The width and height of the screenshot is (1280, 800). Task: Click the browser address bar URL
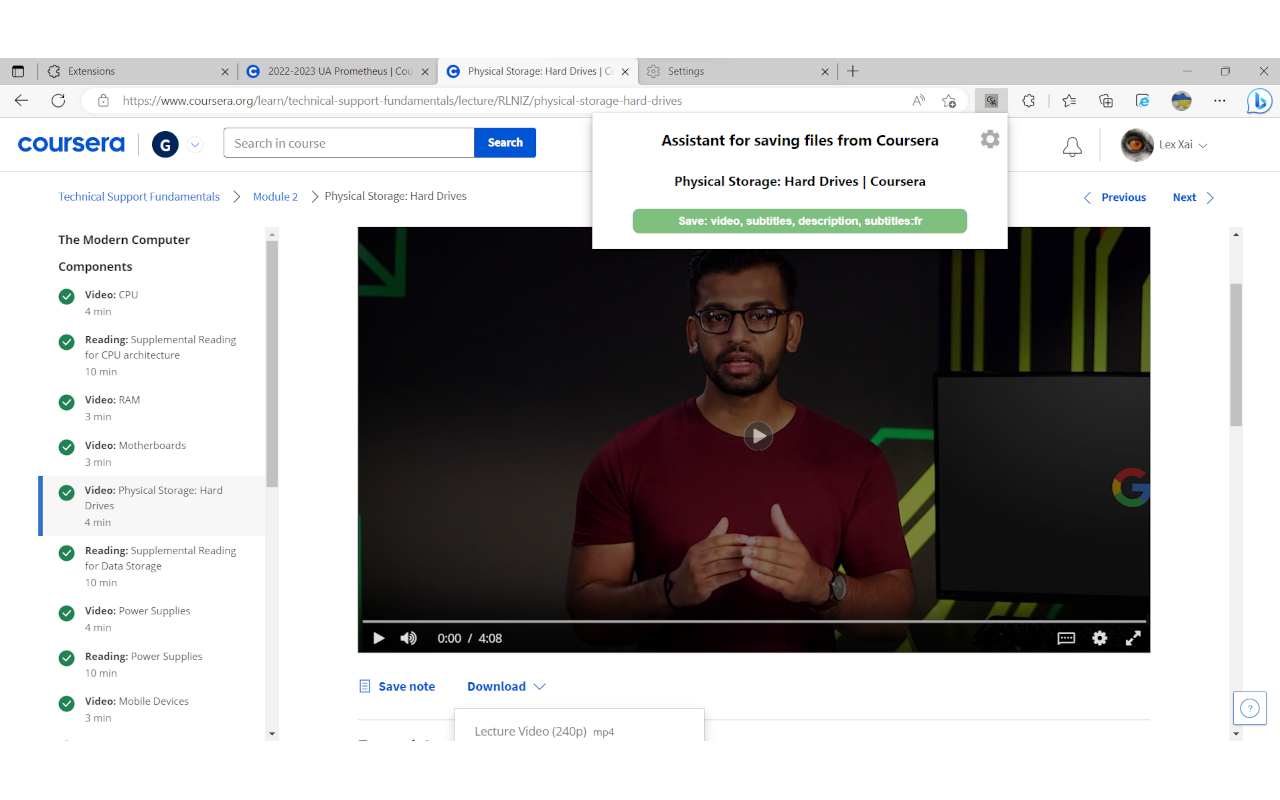(402, 100)
